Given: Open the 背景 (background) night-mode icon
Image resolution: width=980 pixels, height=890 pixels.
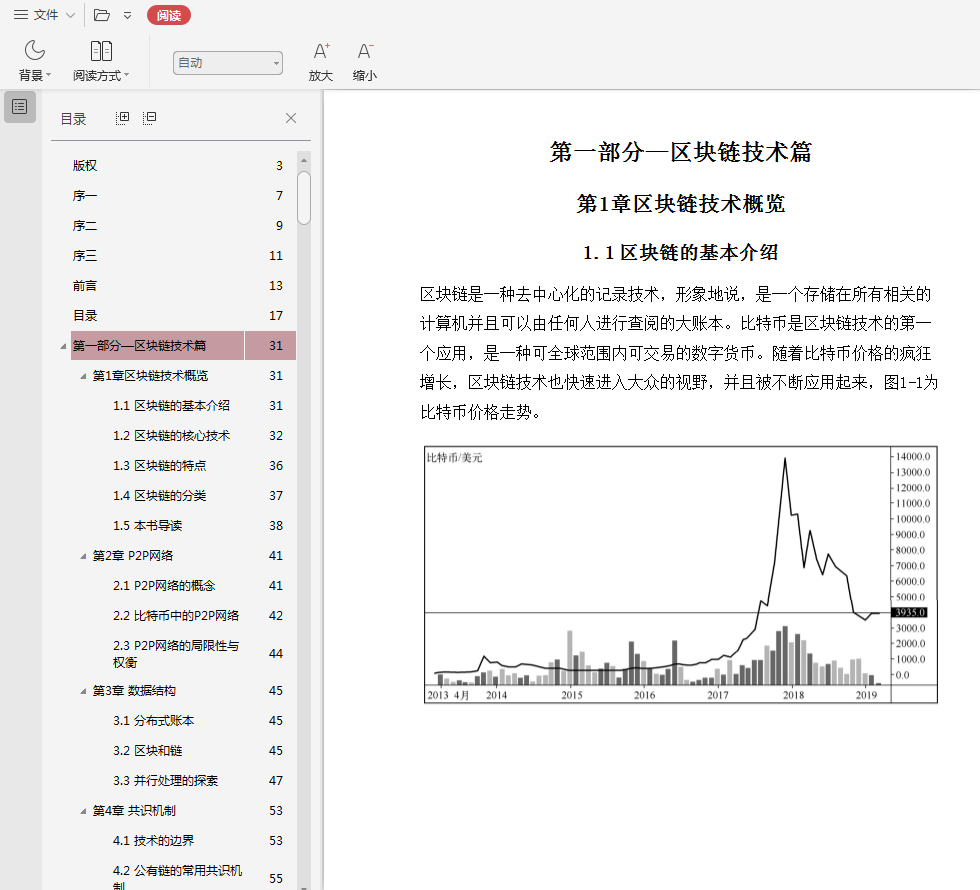Looking at the screenshot, I should click(x=35, y=52).
